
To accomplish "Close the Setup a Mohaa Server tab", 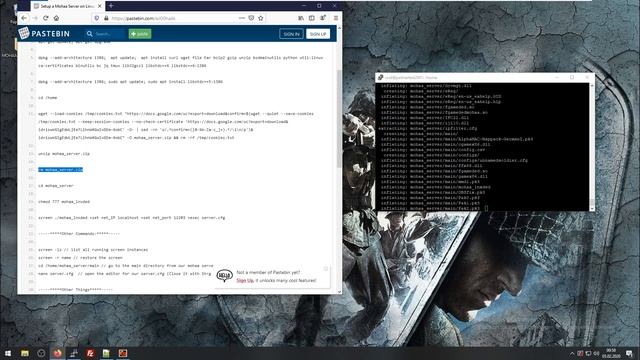I will pos(100,6).
